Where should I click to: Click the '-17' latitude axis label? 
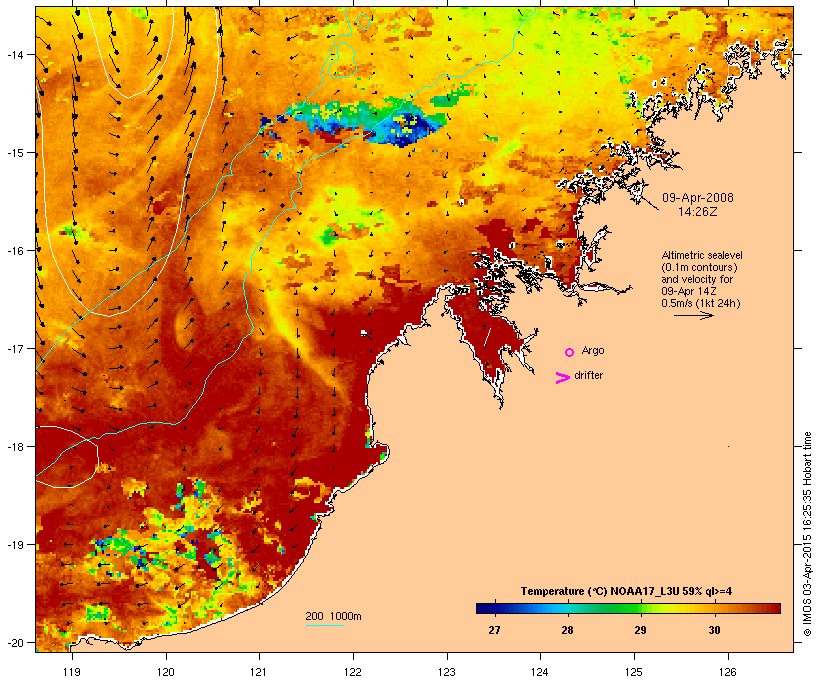pyautogui.click(x=14, y=348)
